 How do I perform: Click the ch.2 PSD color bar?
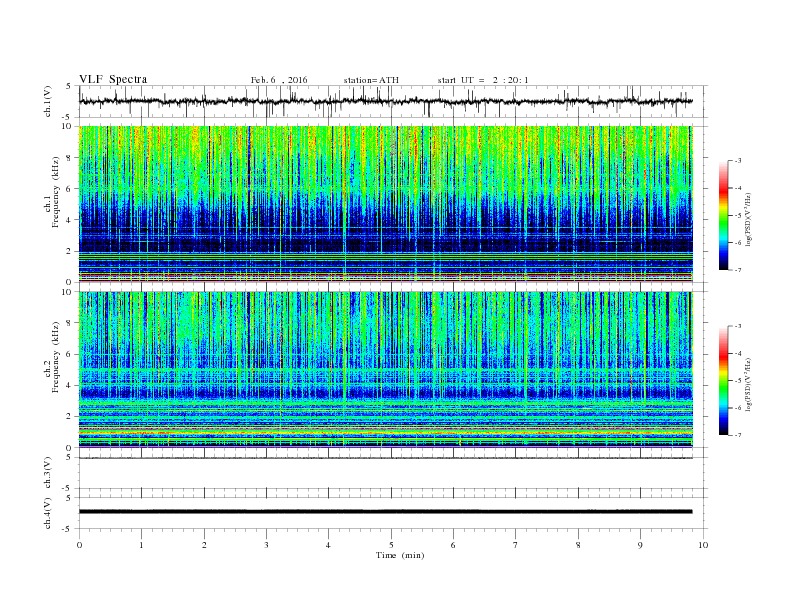[724, 380]
